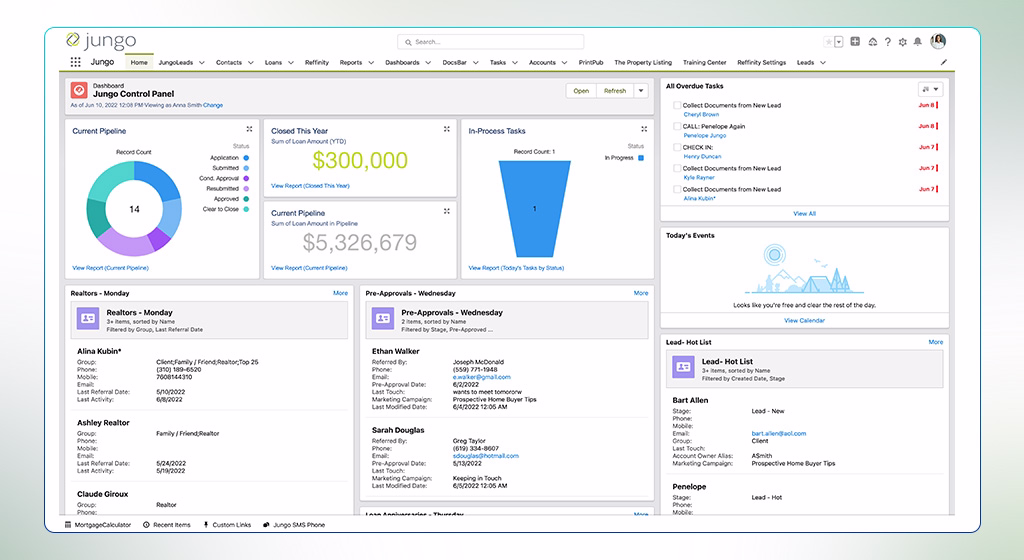Open the Salesforce cloud guidance icon
The image size is (1024, 560).
pos(872,42)
